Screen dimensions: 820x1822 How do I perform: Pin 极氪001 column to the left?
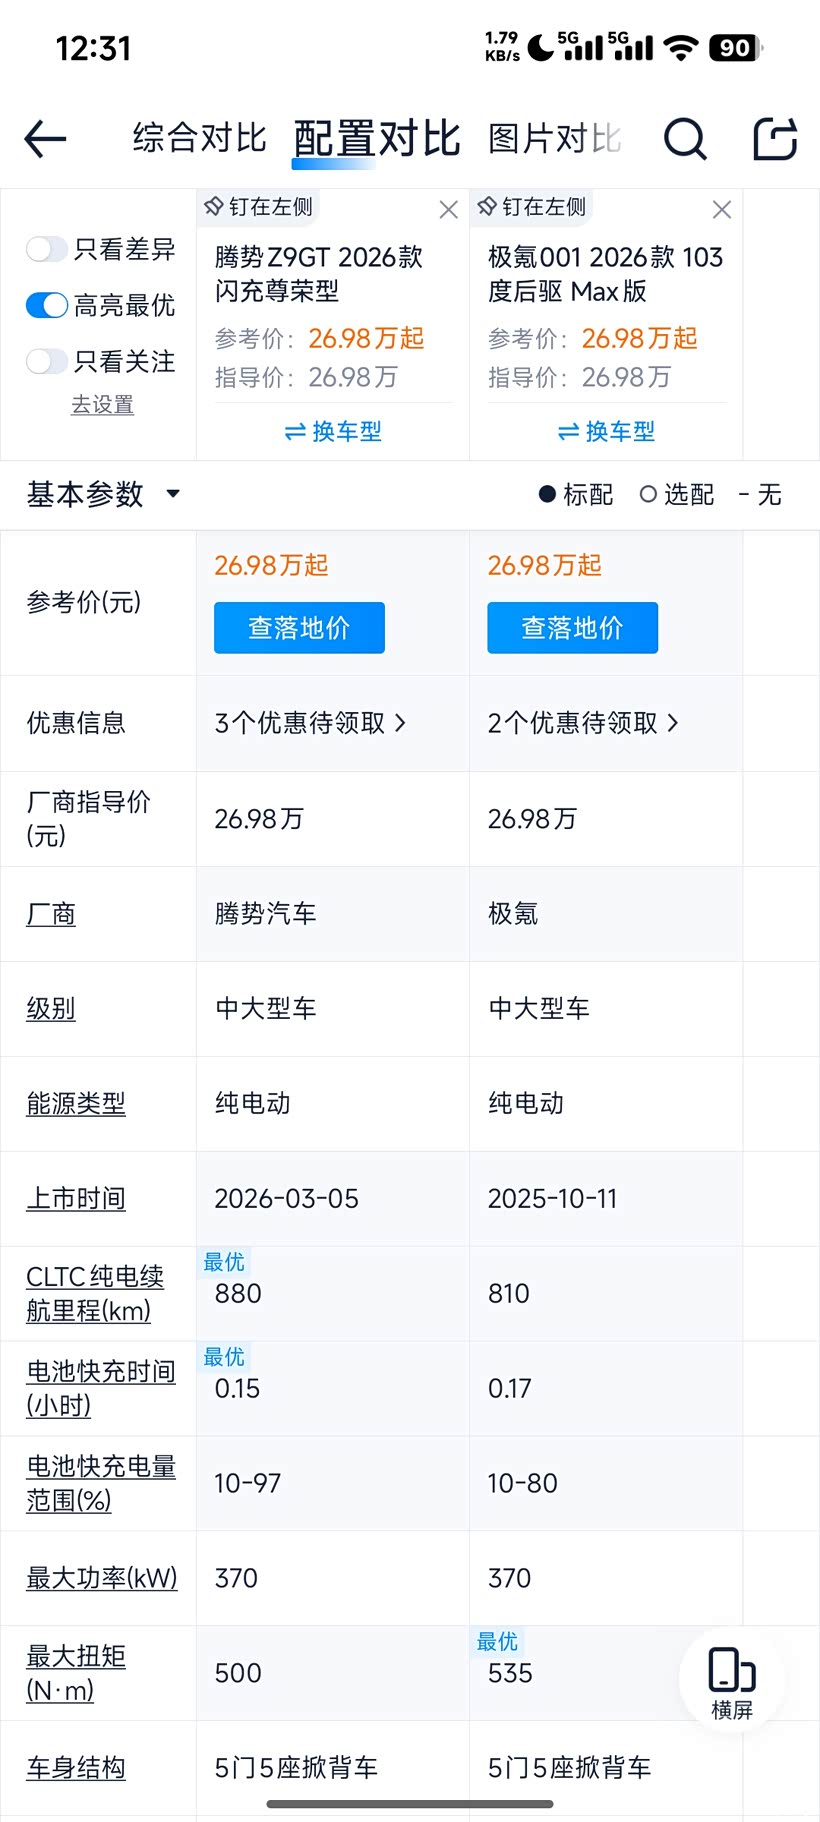pos(532,207)
